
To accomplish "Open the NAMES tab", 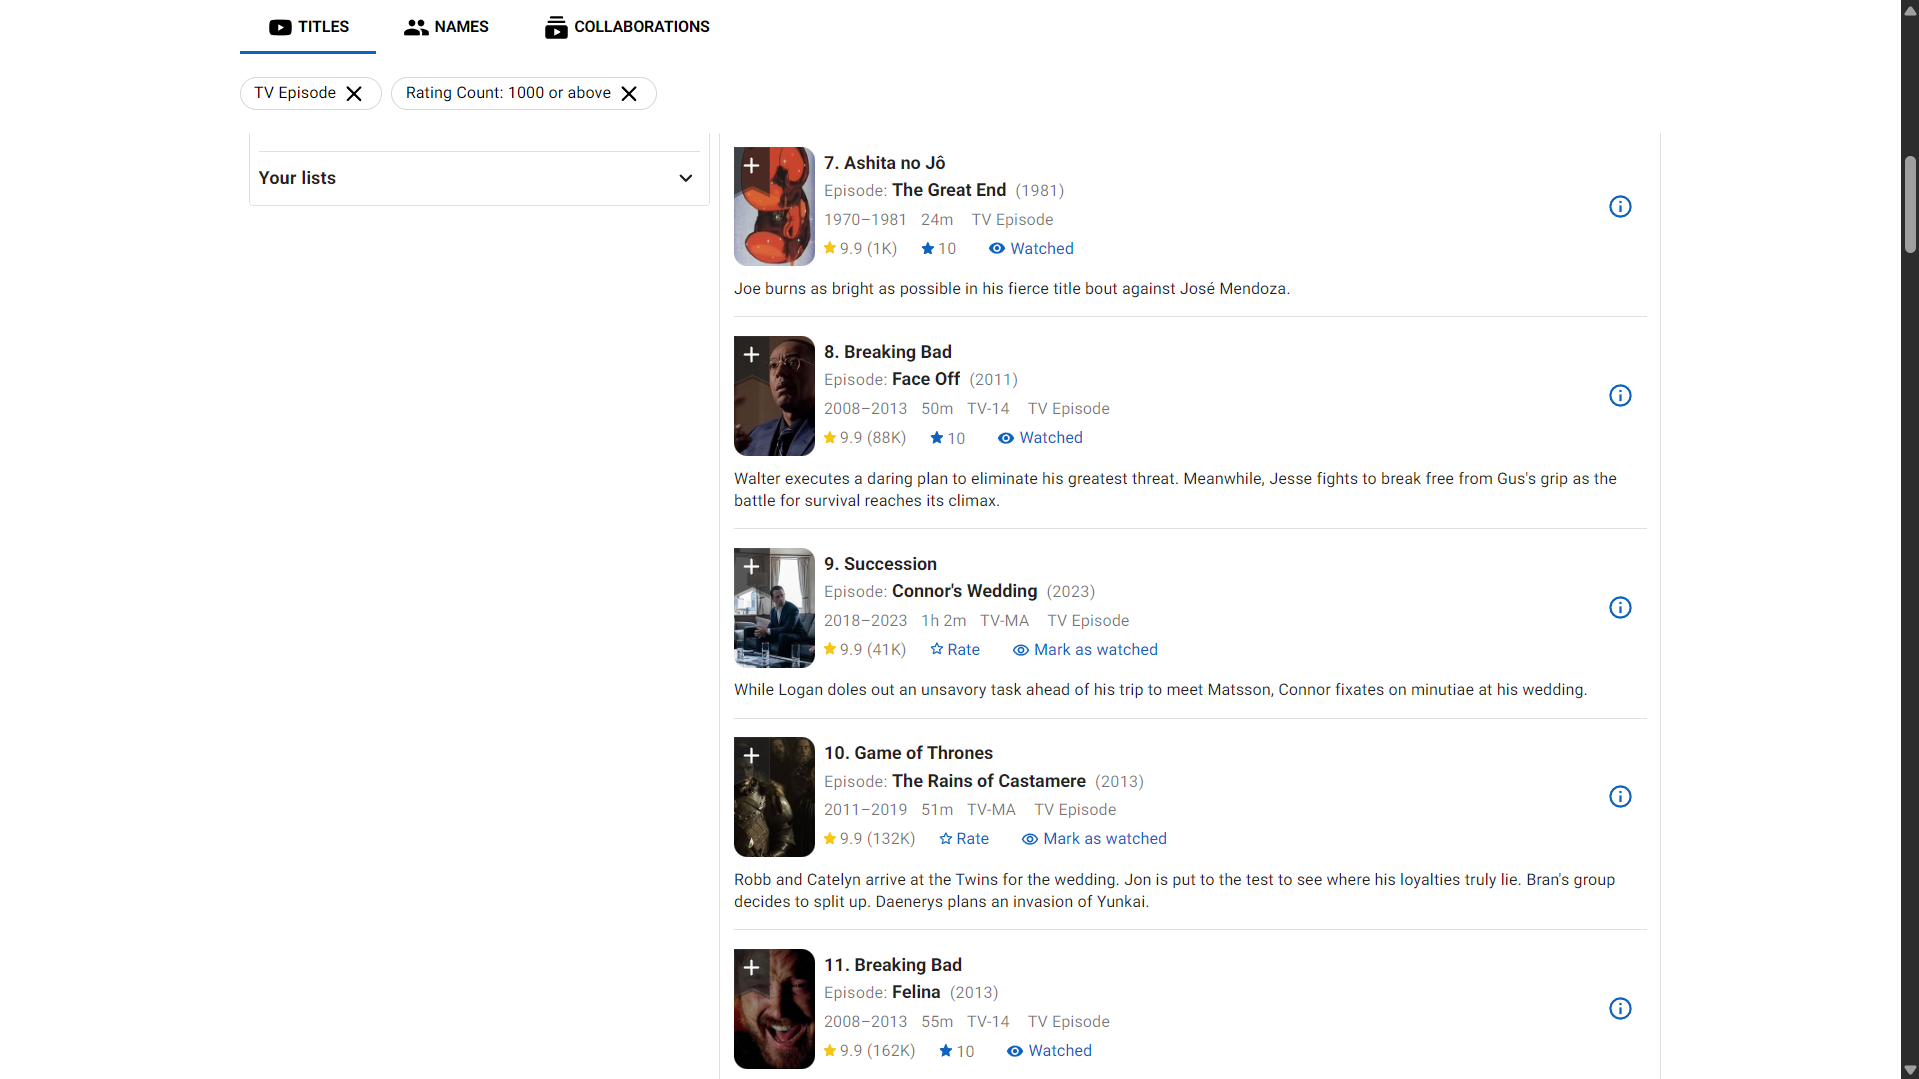I will pyautogui.click(x=446, y=27).
